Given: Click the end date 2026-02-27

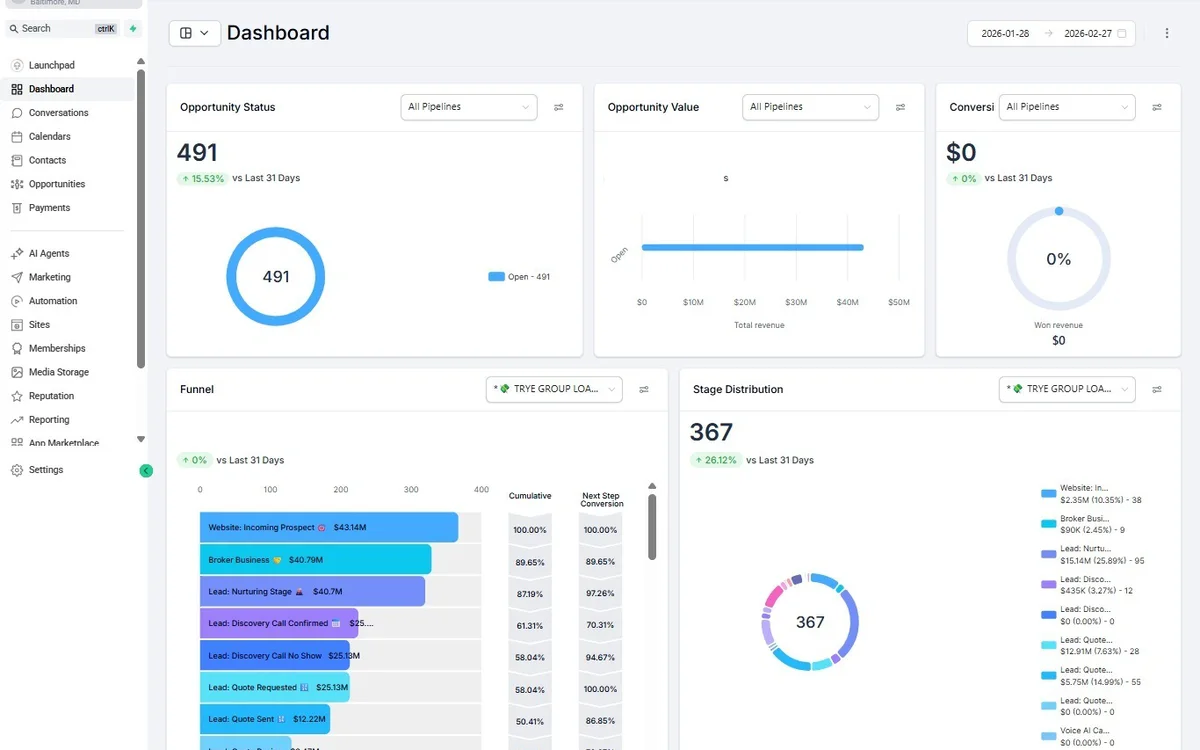Looking at the screenshot, I should (1088, 33).
